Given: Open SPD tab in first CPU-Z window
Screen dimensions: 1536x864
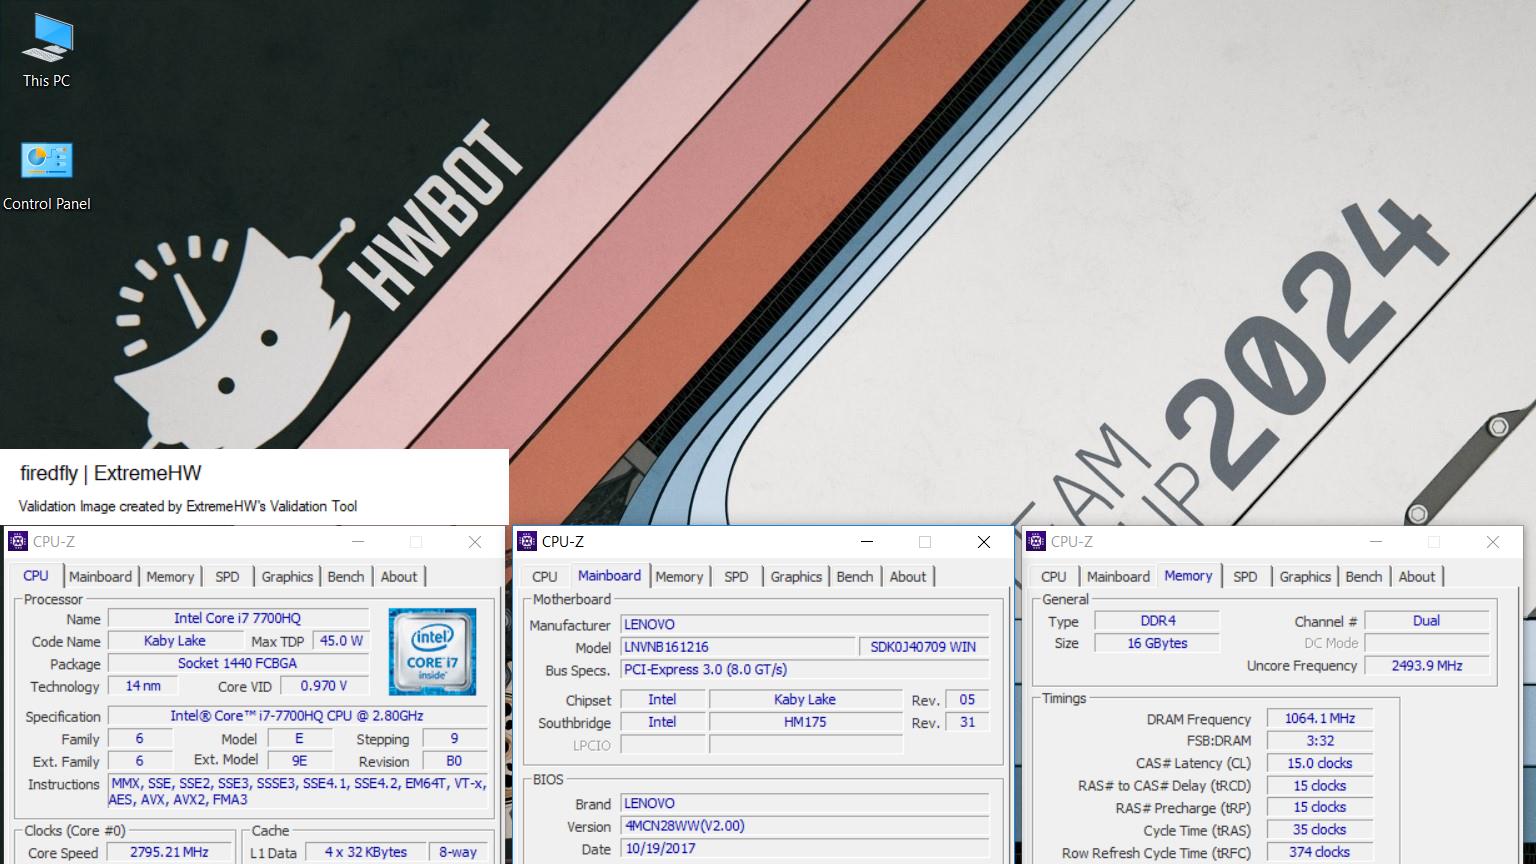Looking at the screenshot, I should [x=227, y=577].
